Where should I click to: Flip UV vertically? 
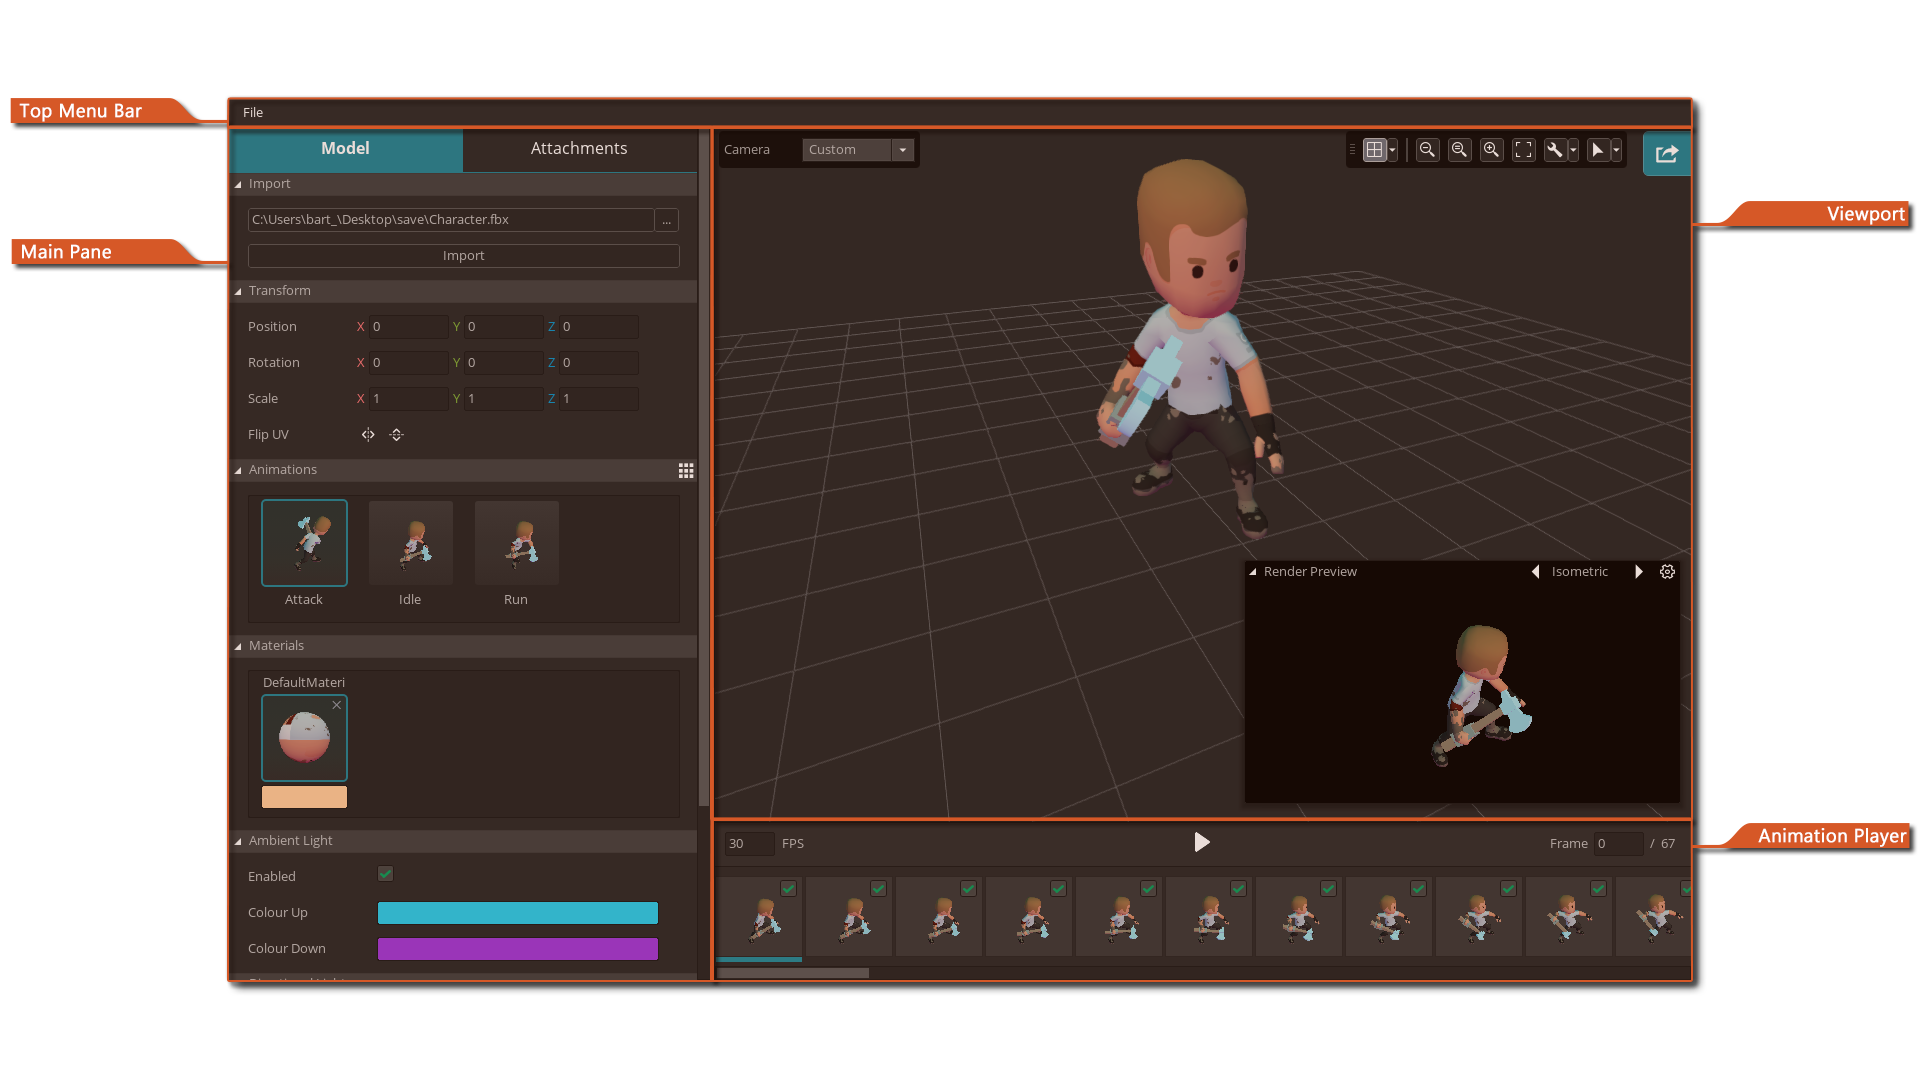pyautogui.click(x=396, y=435)
